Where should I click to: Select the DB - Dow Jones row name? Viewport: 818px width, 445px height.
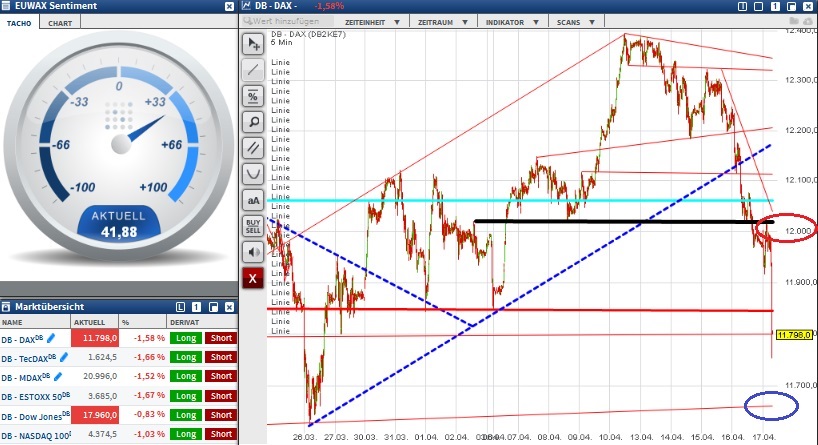click(35, 416)
